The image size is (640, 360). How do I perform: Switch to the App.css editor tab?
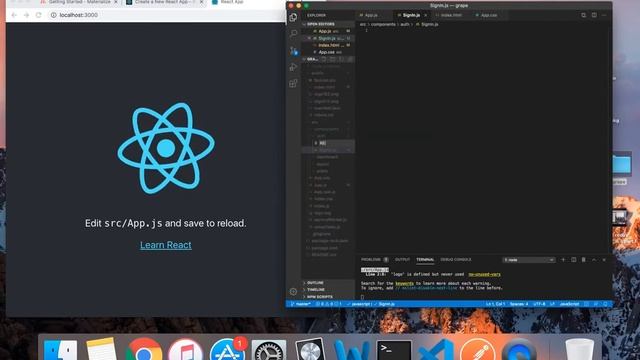(x=489, y=15)
